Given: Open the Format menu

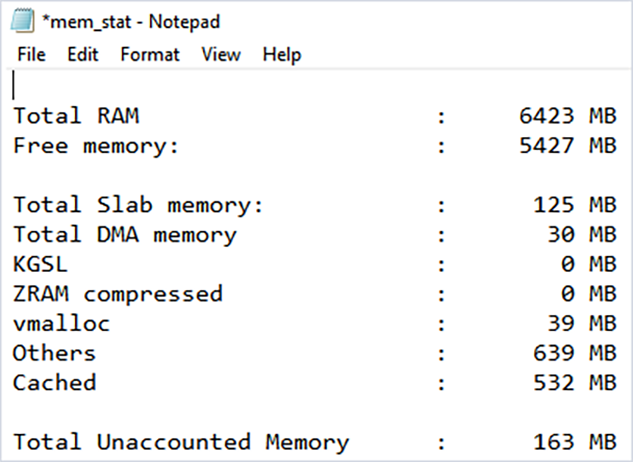Looking at the screenshot, I should (x=150, y=54).
